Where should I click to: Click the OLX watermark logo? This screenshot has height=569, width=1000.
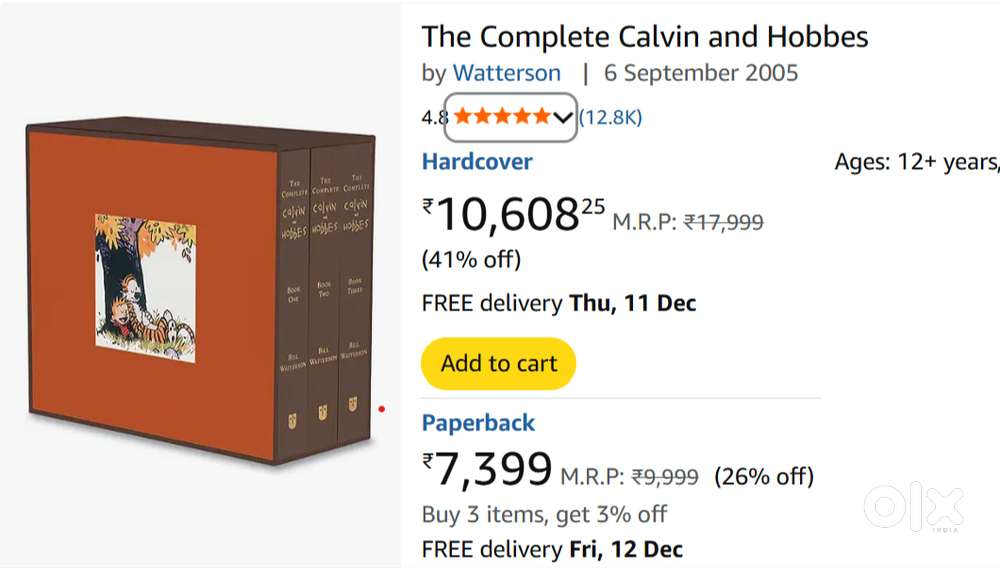coord(913,508)
